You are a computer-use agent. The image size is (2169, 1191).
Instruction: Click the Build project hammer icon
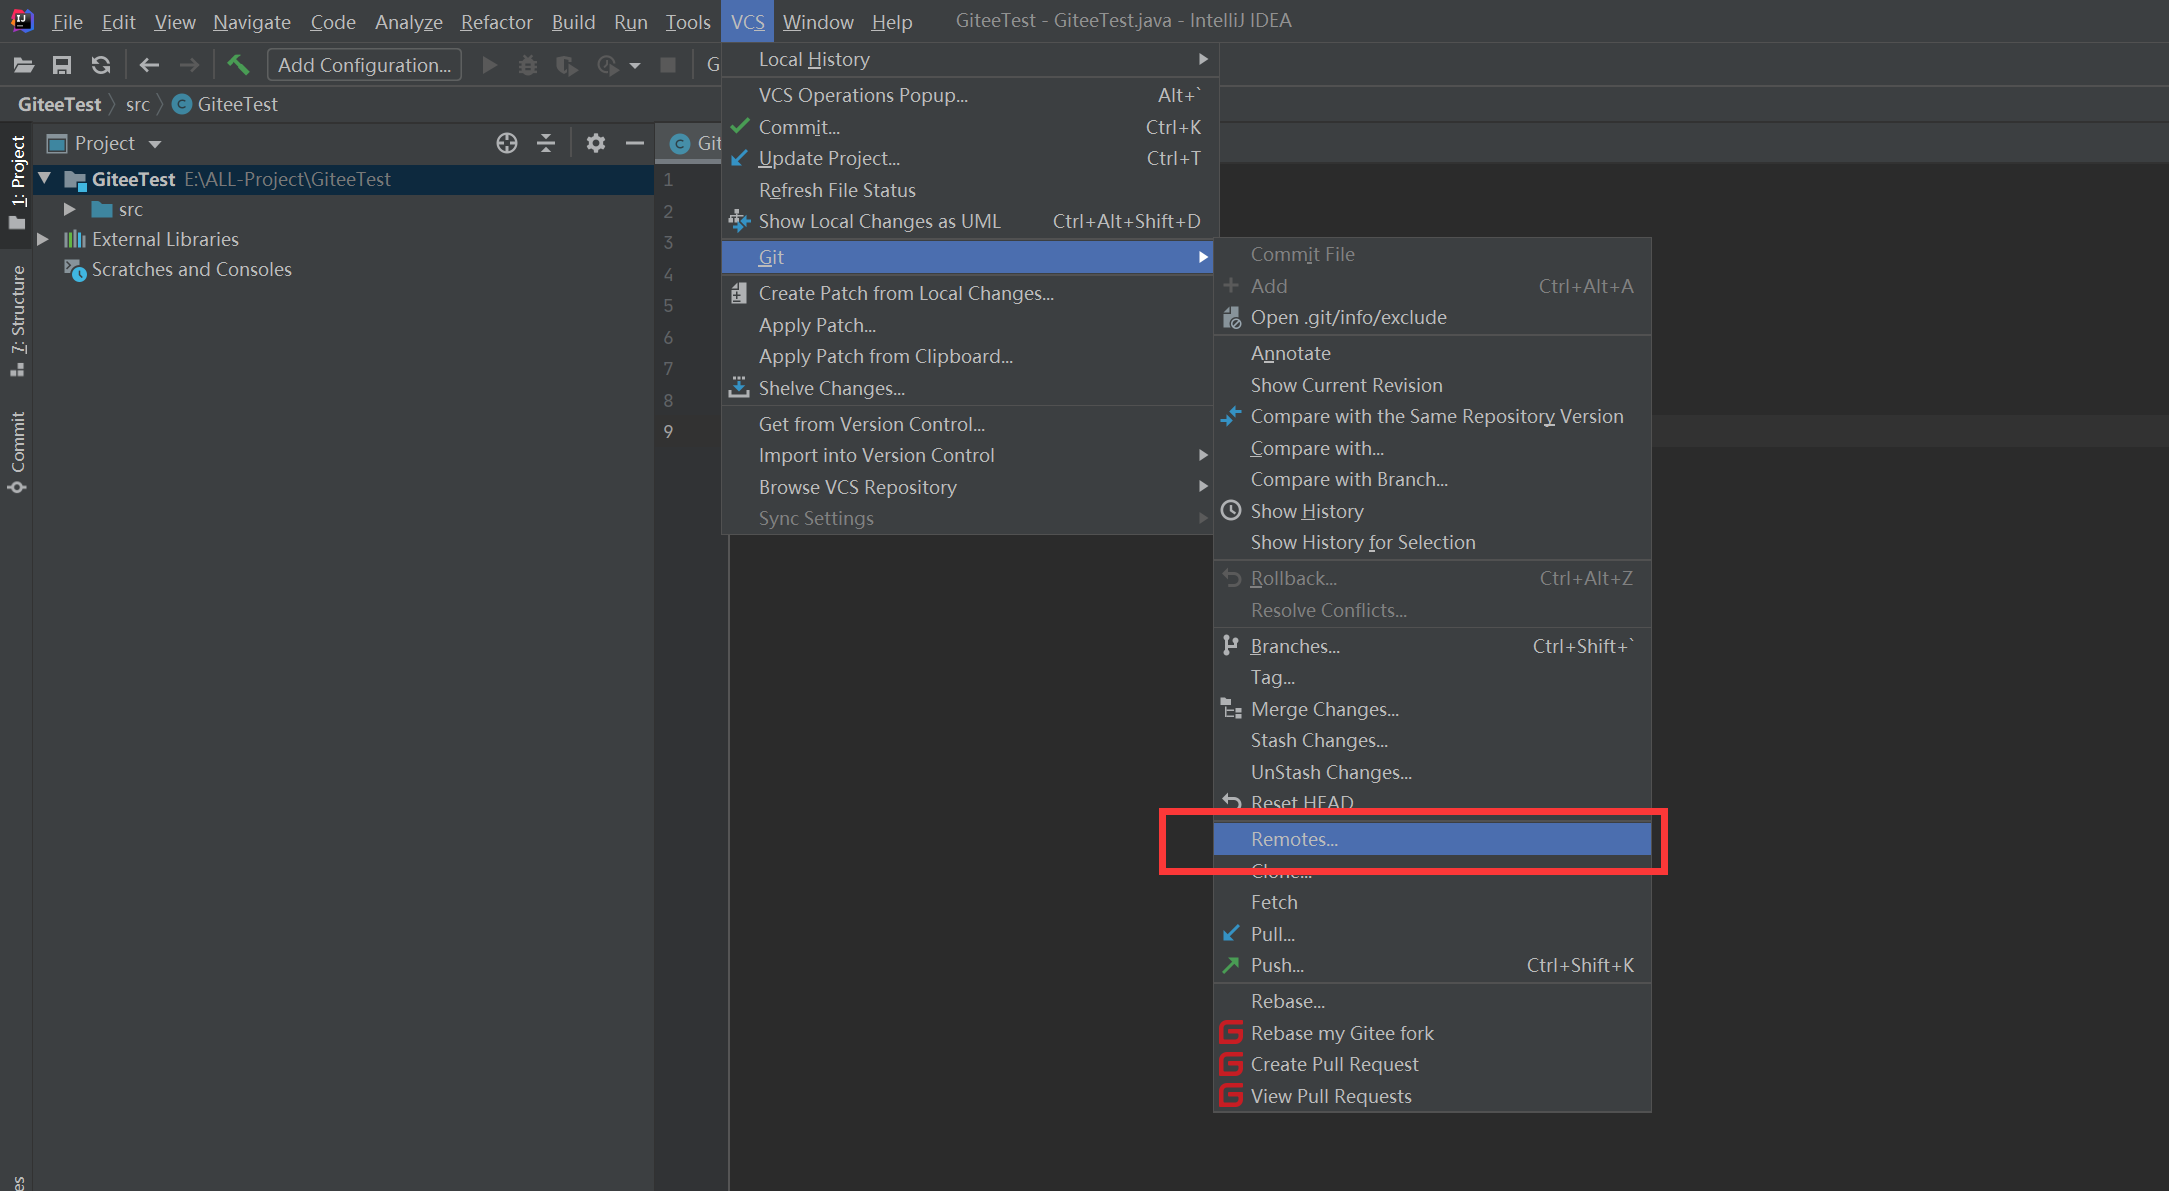pyautogui.click(x=238, y=65)
